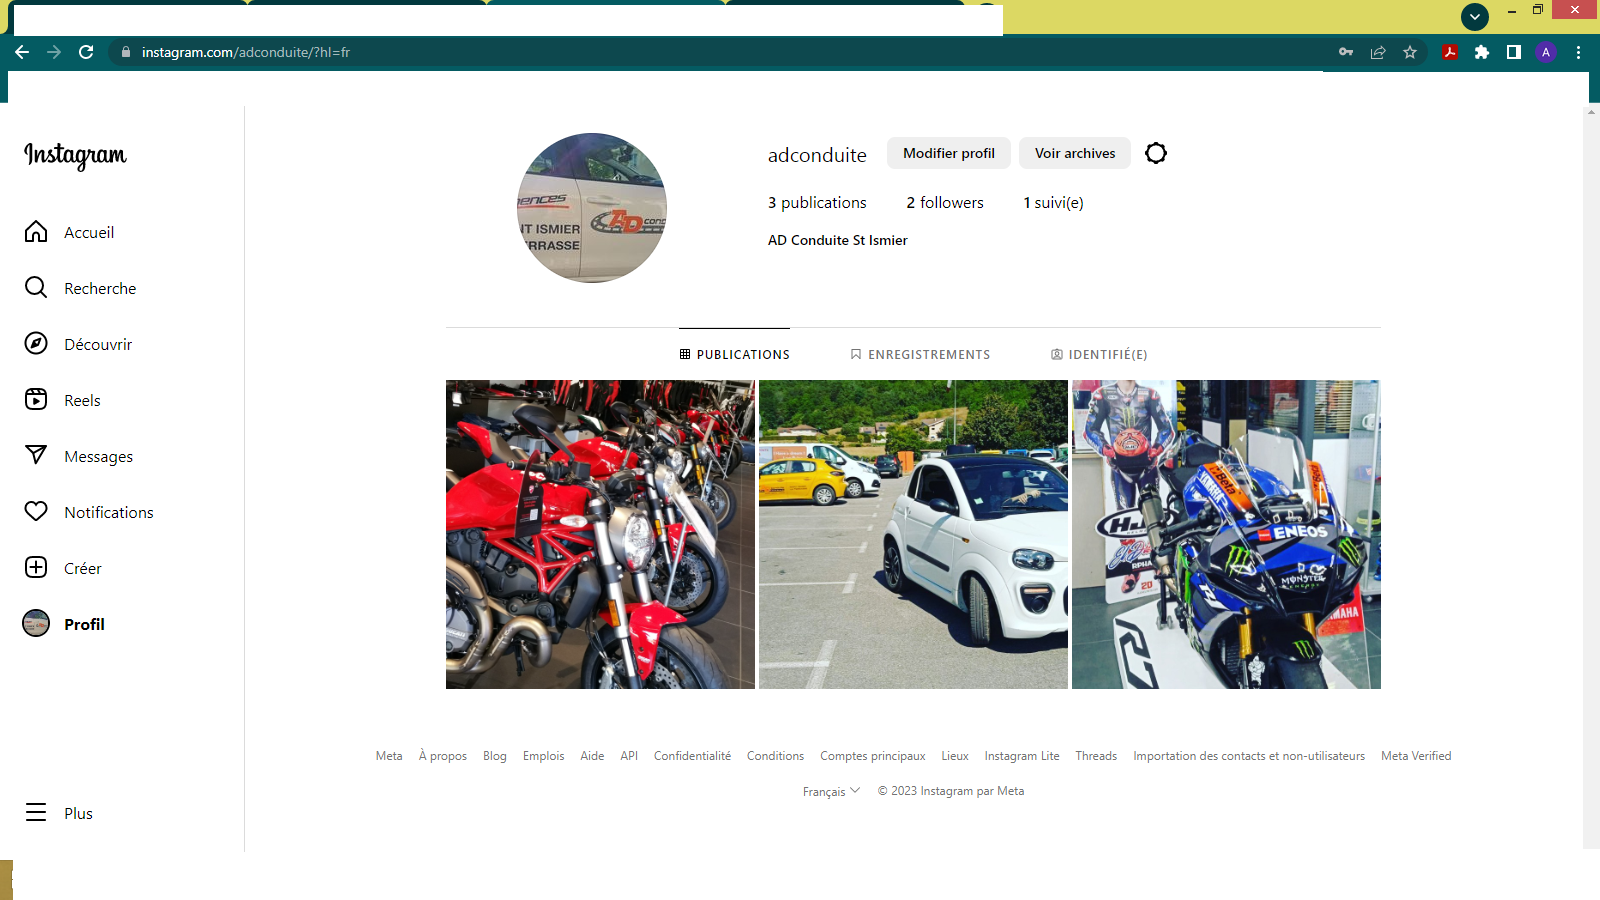Open red Ducati motorcycles post

click(x=600, y=534)
